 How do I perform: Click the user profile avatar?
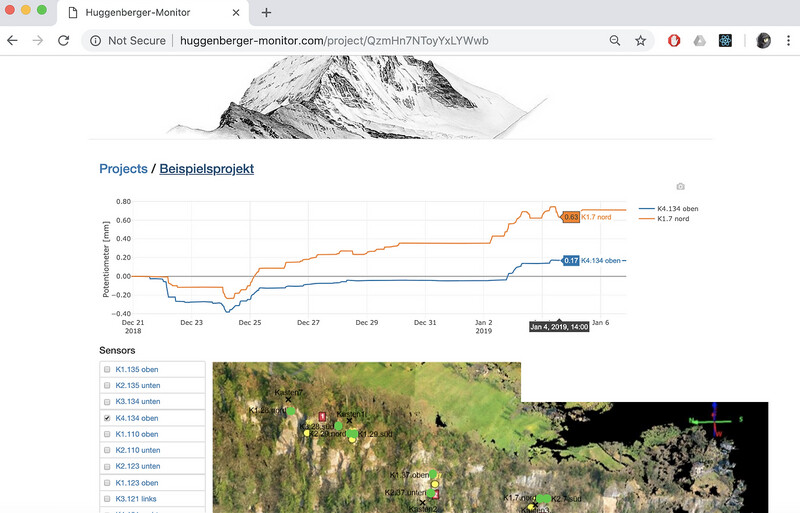[763, 40]
